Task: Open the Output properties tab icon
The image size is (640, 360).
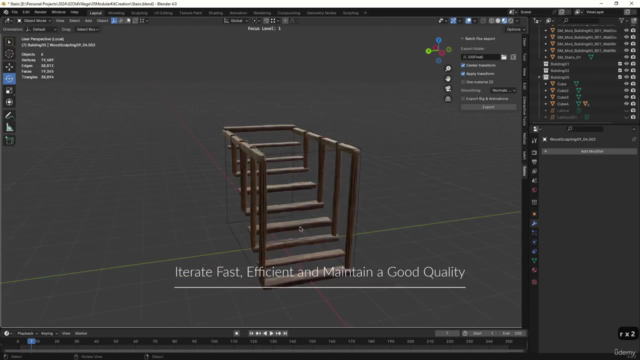Action: [x=534, y=162]
